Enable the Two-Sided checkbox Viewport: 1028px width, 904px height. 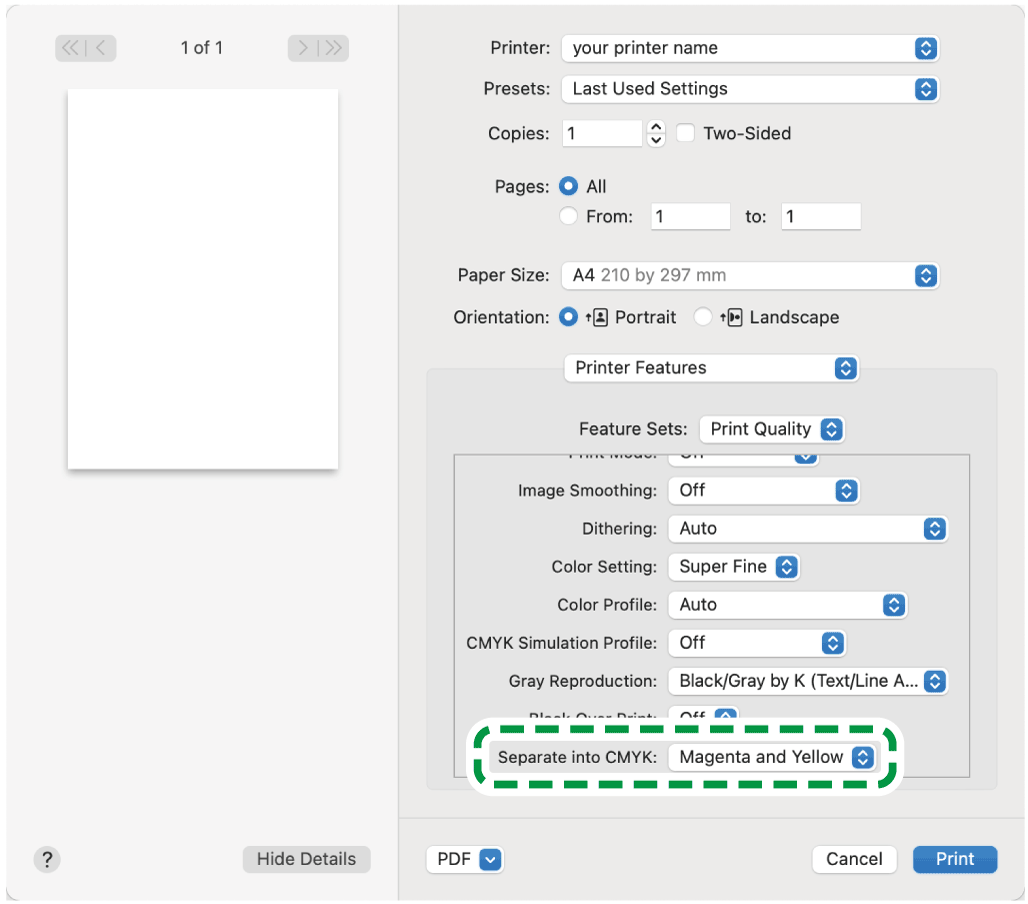pos(685,133)
